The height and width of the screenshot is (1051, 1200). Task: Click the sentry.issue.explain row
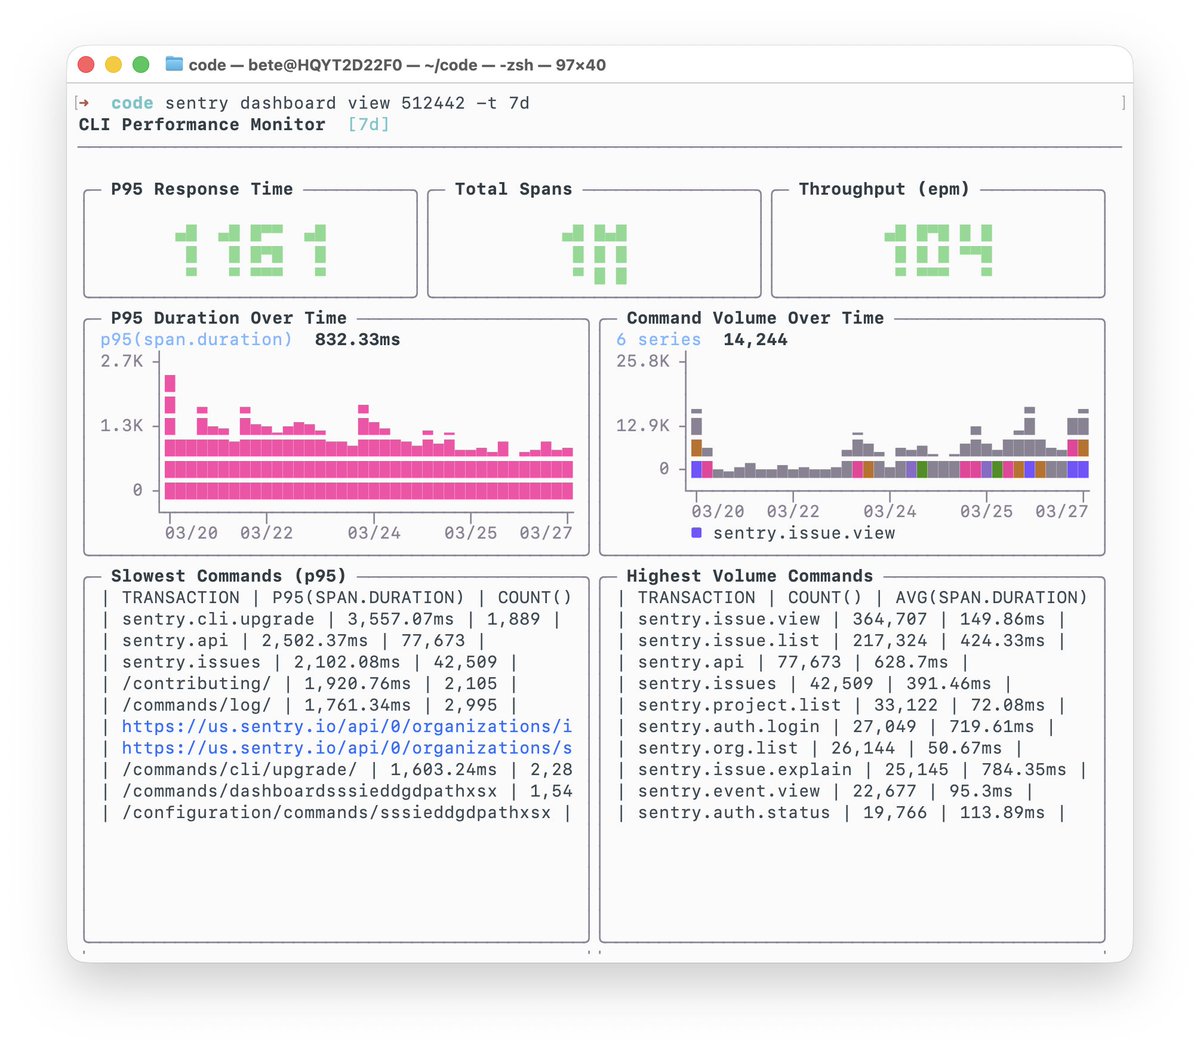pos(852,770)
